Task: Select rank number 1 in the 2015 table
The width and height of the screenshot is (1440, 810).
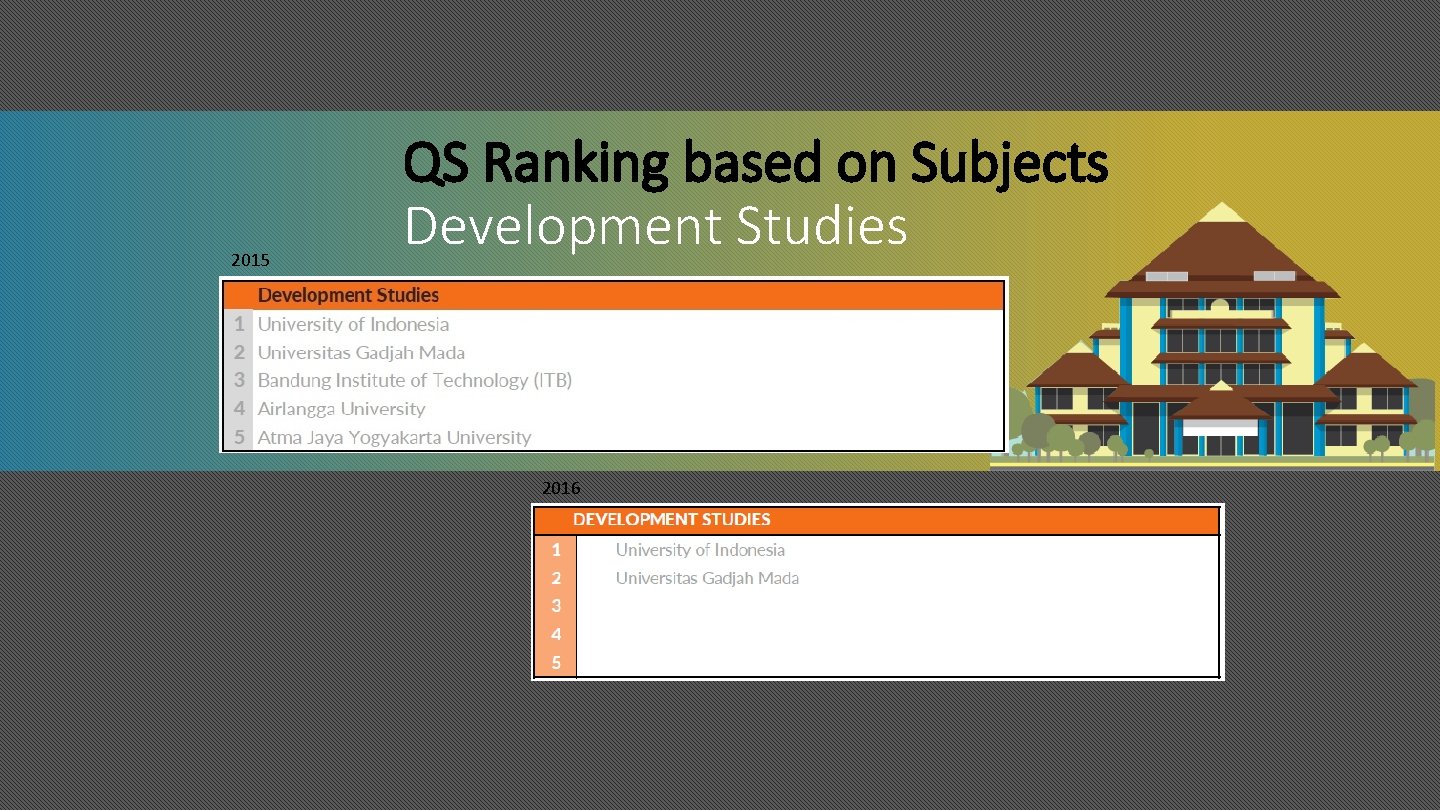Action: [239, 324]
